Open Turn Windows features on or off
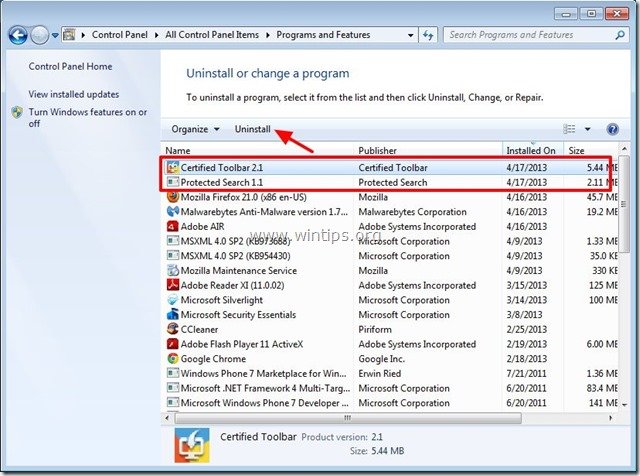640x476 pixels. coord(88,118)
